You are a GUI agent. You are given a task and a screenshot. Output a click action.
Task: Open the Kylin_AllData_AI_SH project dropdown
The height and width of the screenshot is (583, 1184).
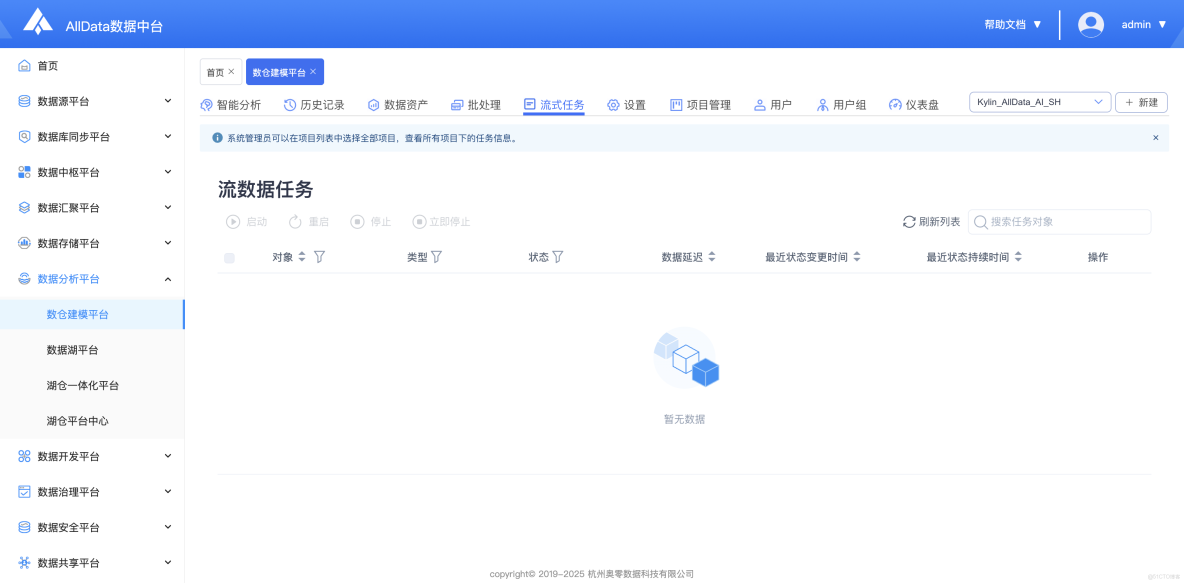1039,101
